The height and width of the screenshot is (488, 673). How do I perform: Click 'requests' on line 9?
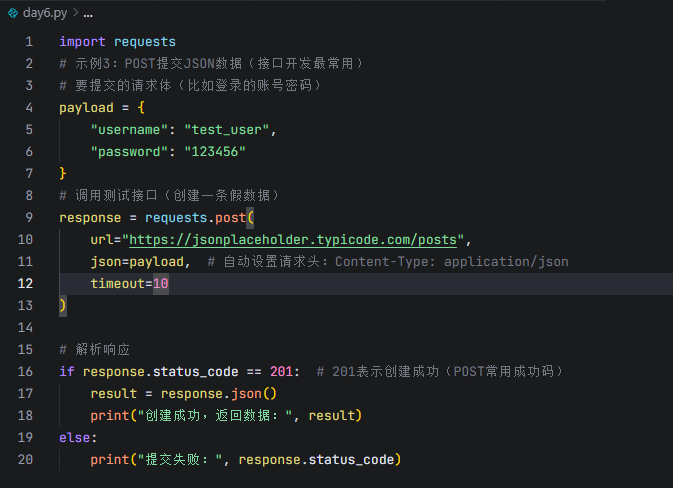point(176,218)
